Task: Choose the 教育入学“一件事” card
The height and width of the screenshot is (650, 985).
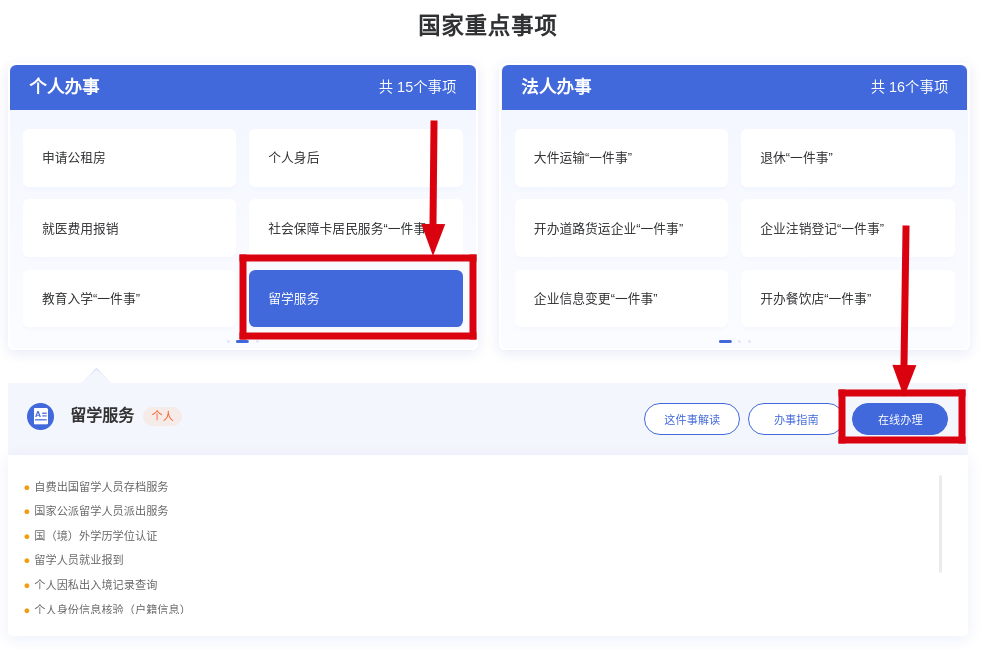Action: (x=129, y=298)
